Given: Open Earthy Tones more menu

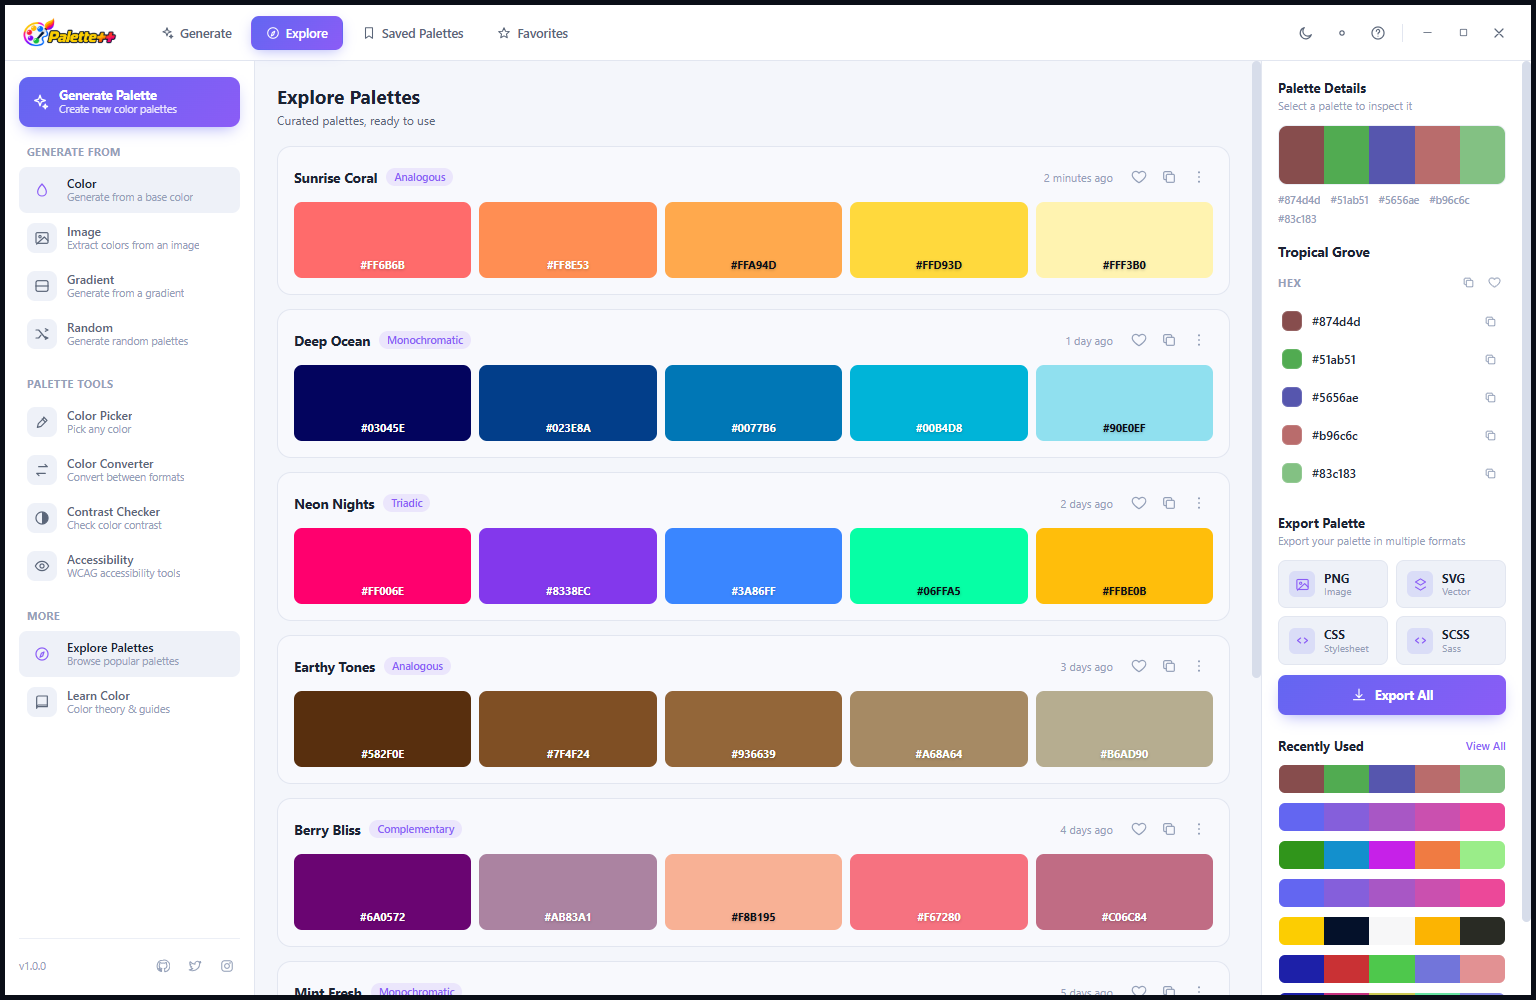Looking at the screenshot, I should point(1199,666).
